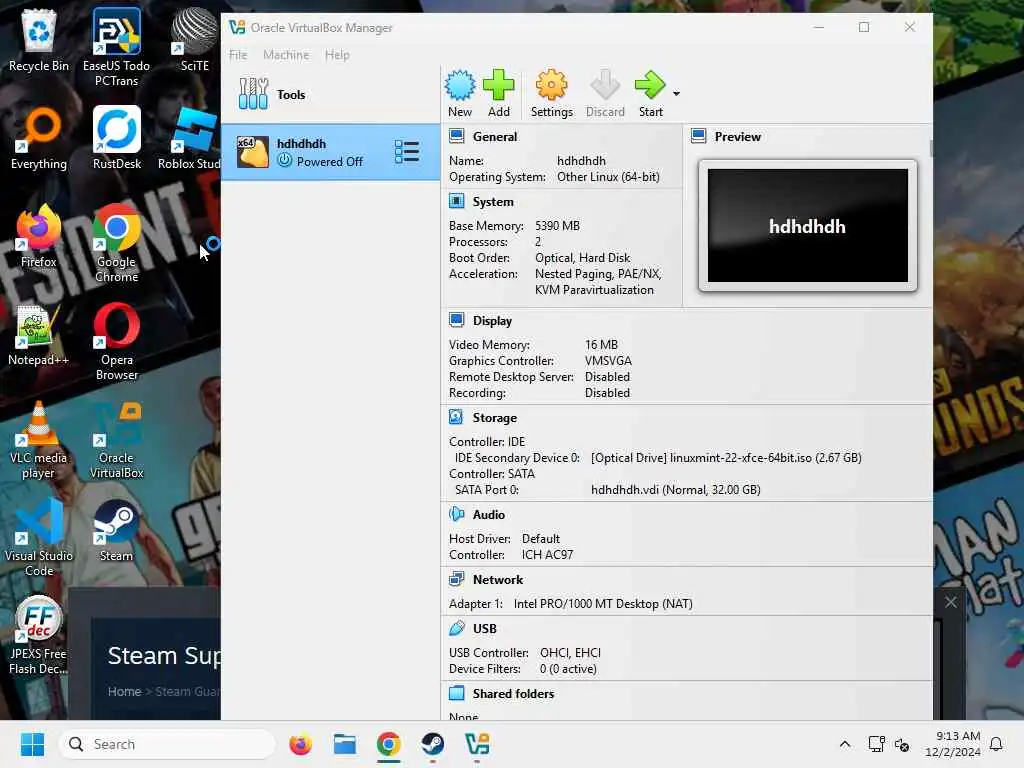This screenshot has height=768, width=1024.
Task: Click the Shared folders section header
Action: pyautogui.click(x=513, y=694)
